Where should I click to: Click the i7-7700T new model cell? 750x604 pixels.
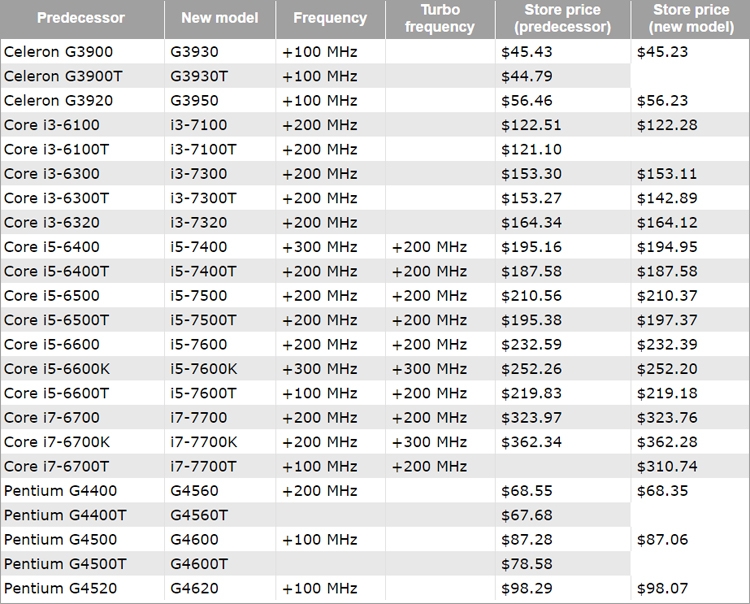coord(204,467)
